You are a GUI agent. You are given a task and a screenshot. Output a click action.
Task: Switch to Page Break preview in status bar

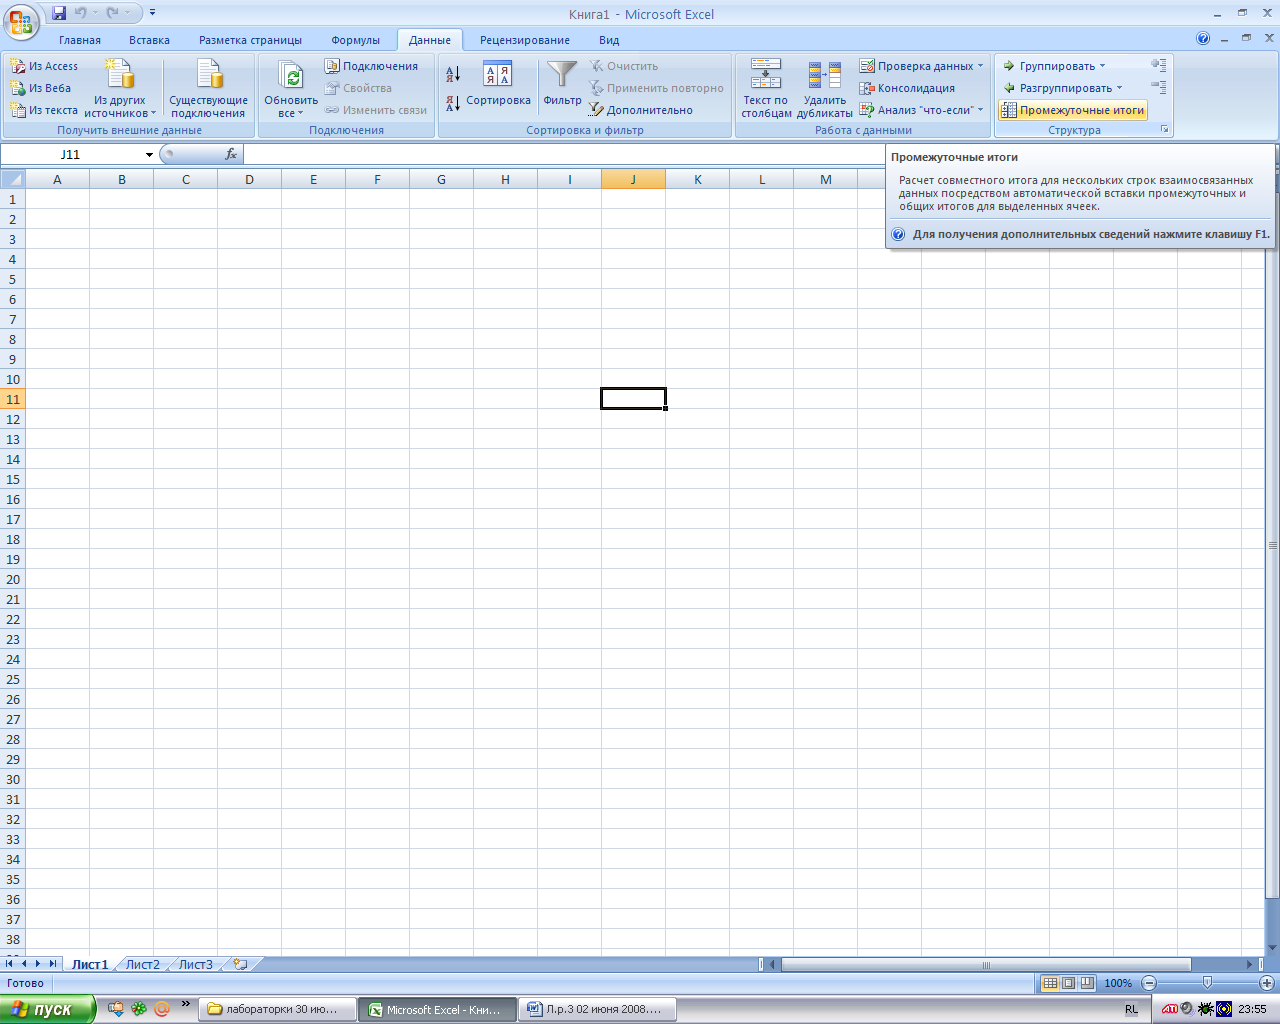(x=1087, y=983)
